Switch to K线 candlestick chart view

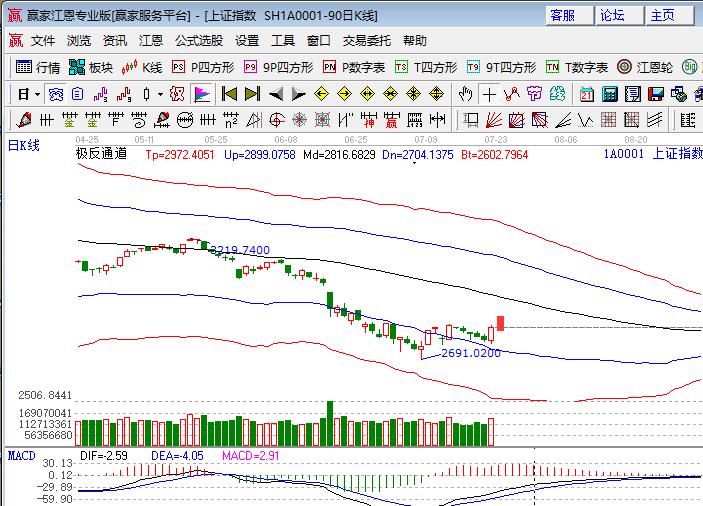142,67
